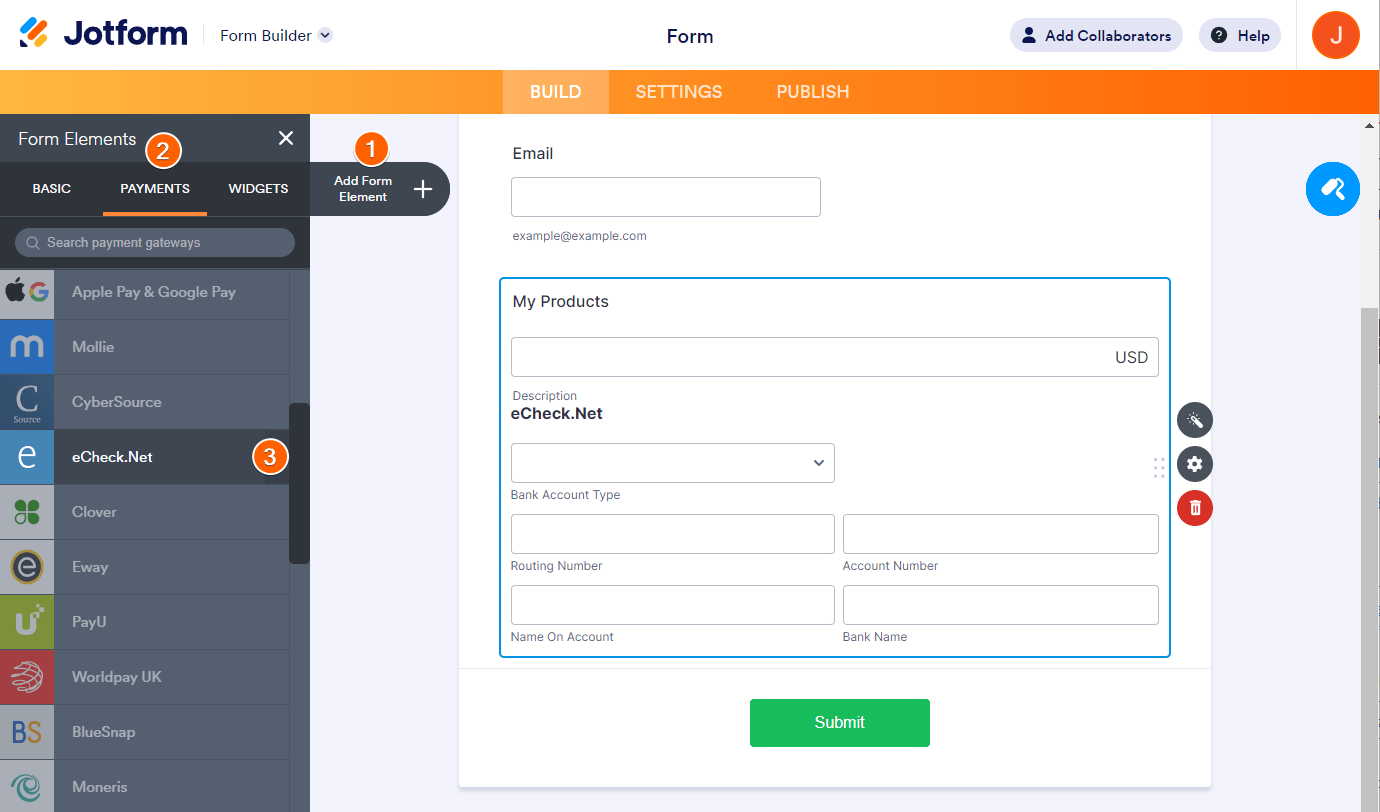
Task: Select the Apple Pay & Google Pay label
Action: [154, 292]
